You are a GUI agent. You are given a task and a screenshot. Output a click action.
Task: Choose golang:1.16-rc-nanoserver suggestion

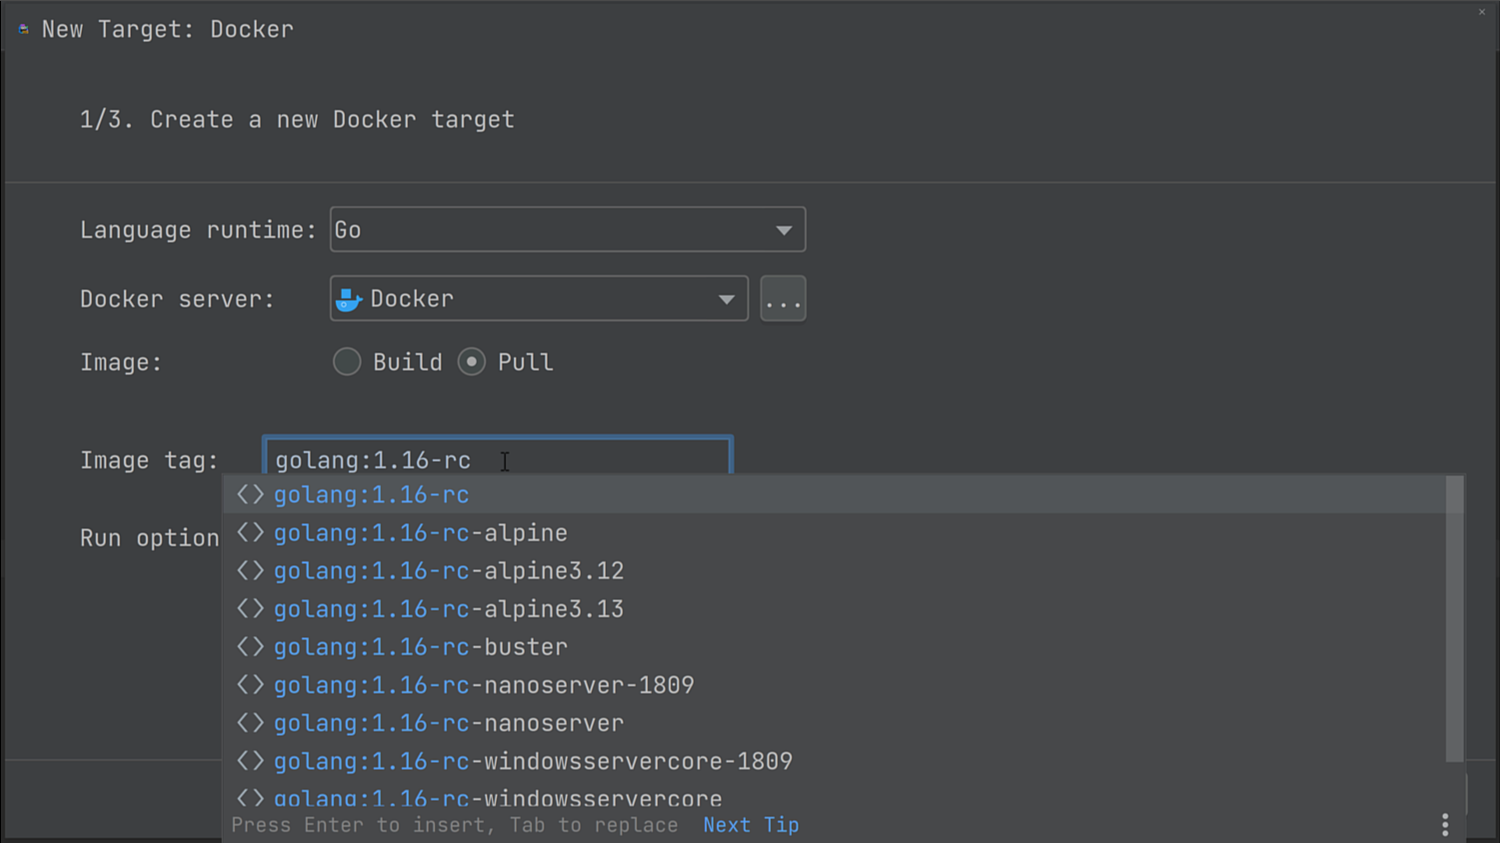(x=834, y=723)
